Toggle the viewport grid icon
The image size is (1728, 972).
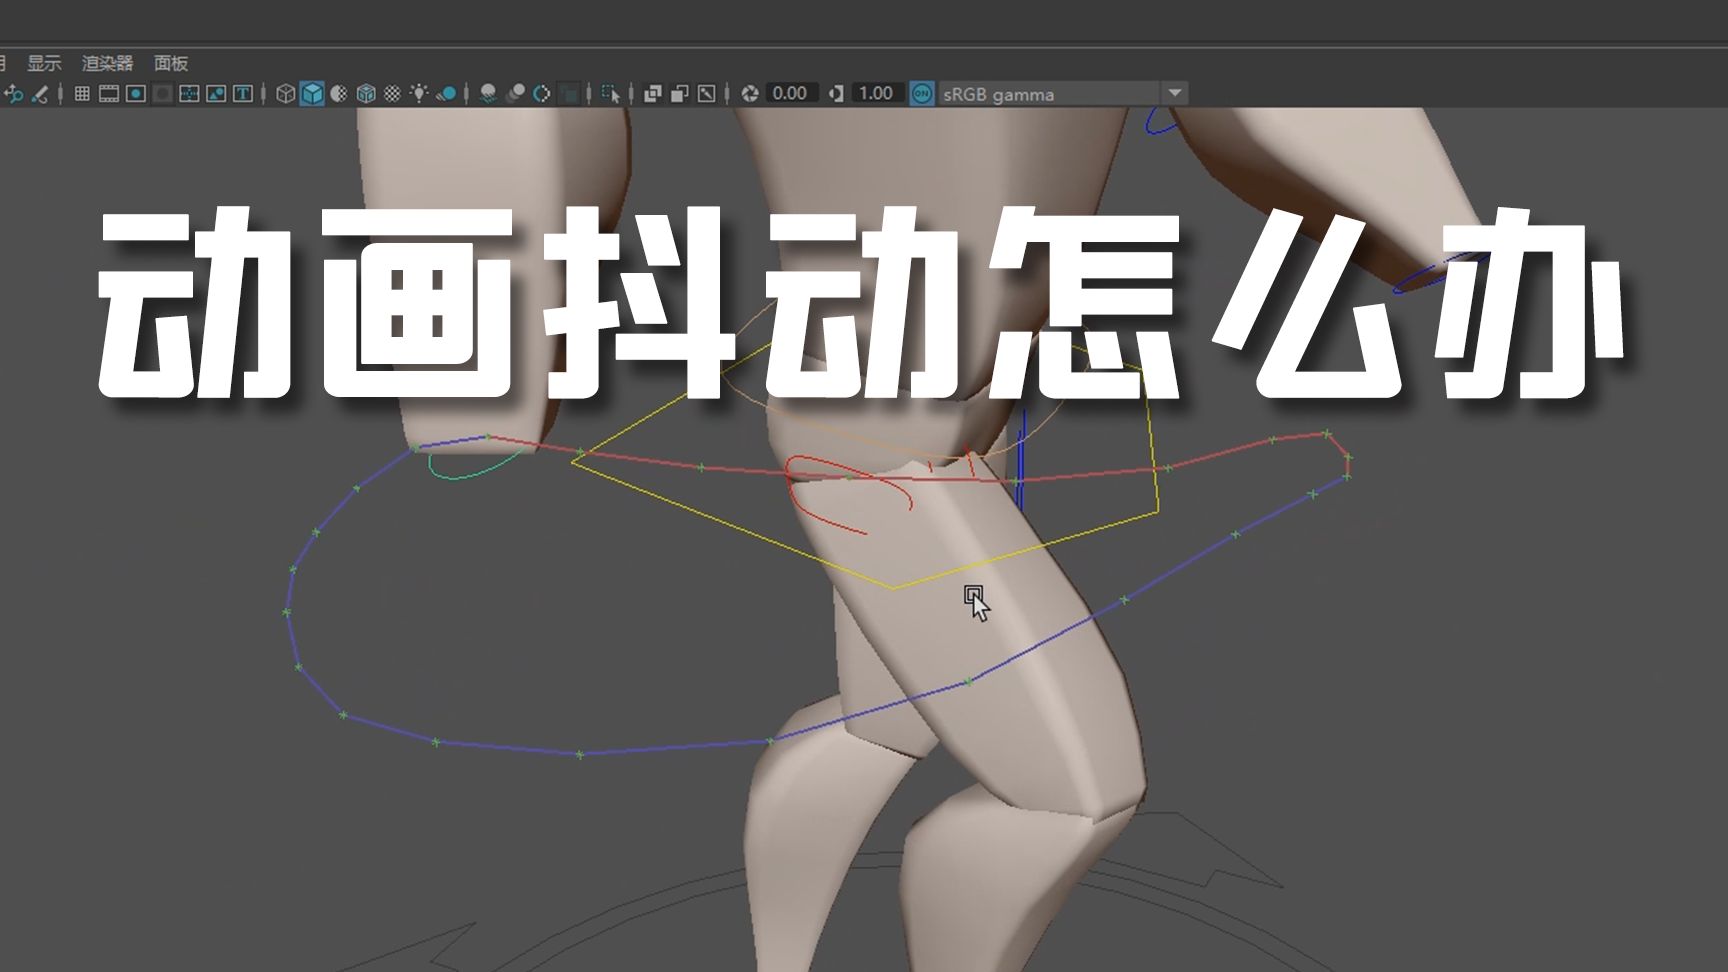[x=82, y=94]
